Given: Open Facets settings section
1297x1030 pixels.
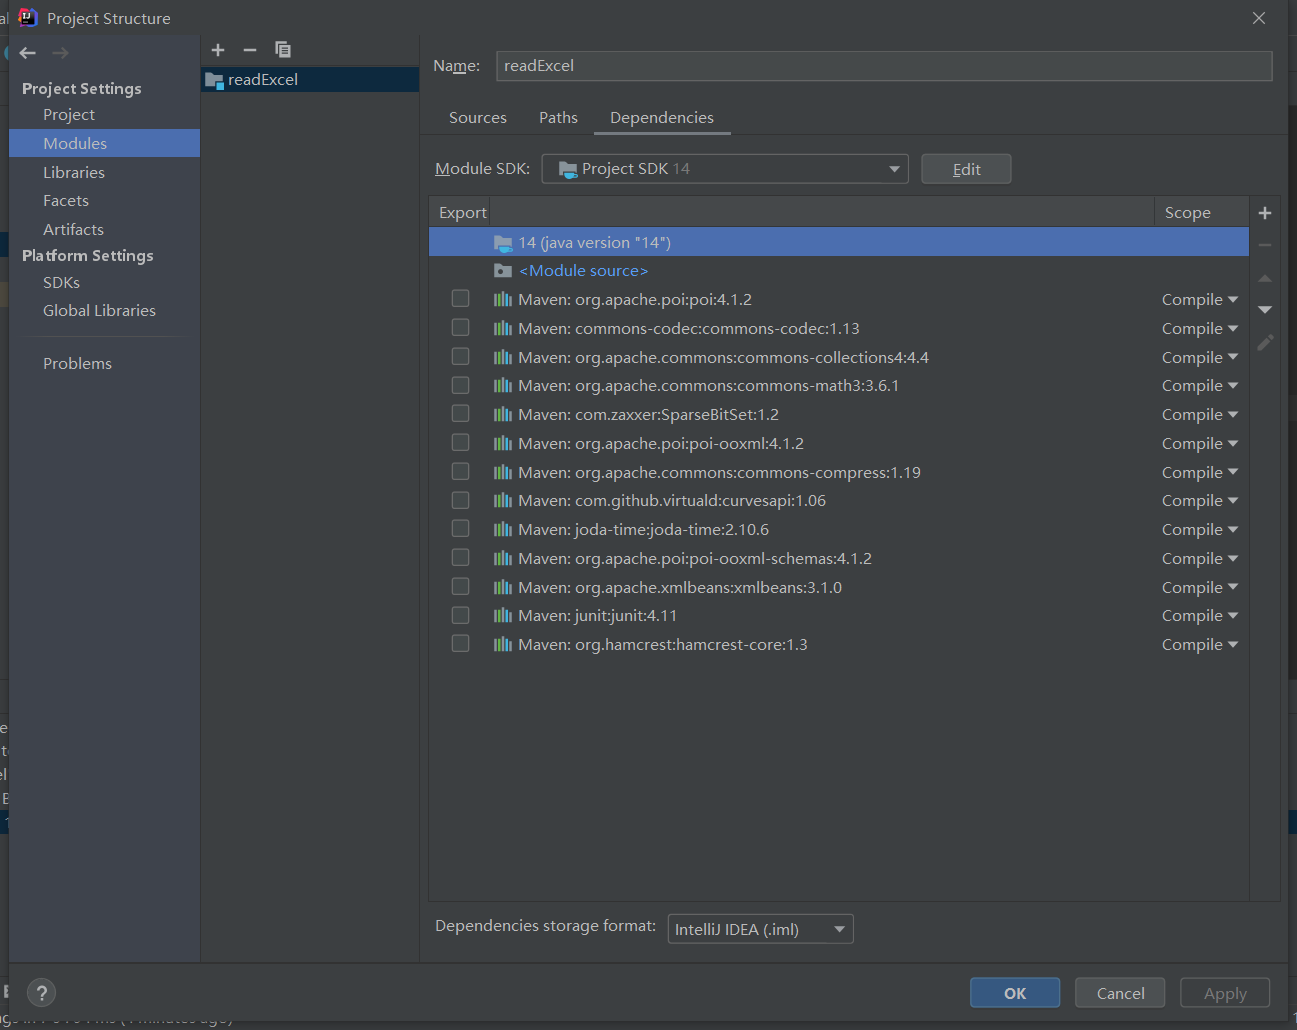Looking at the screenshot, I should (x=66, y=200).
